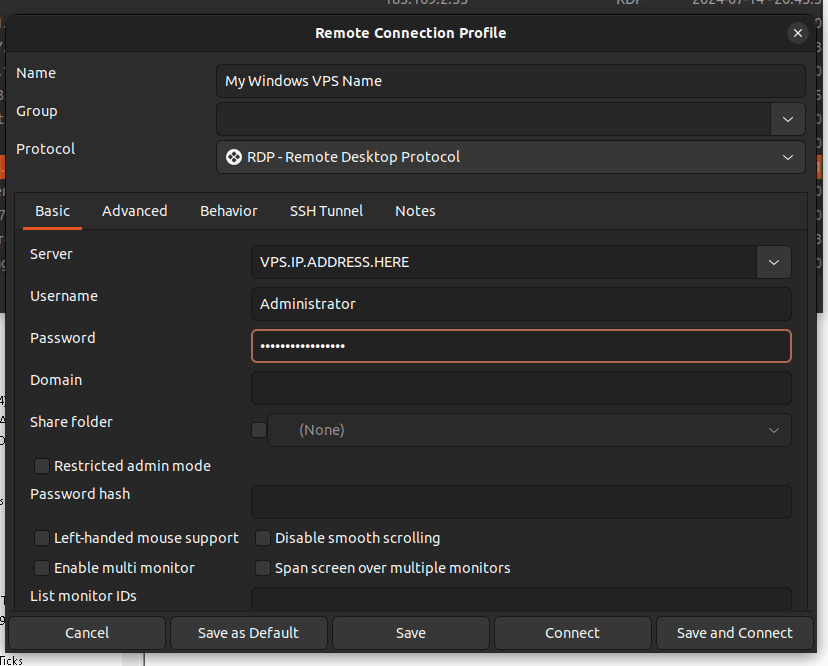The image size is (828, 666).
Task: Enable Disable smooth scrolling option
Action: 262,538
